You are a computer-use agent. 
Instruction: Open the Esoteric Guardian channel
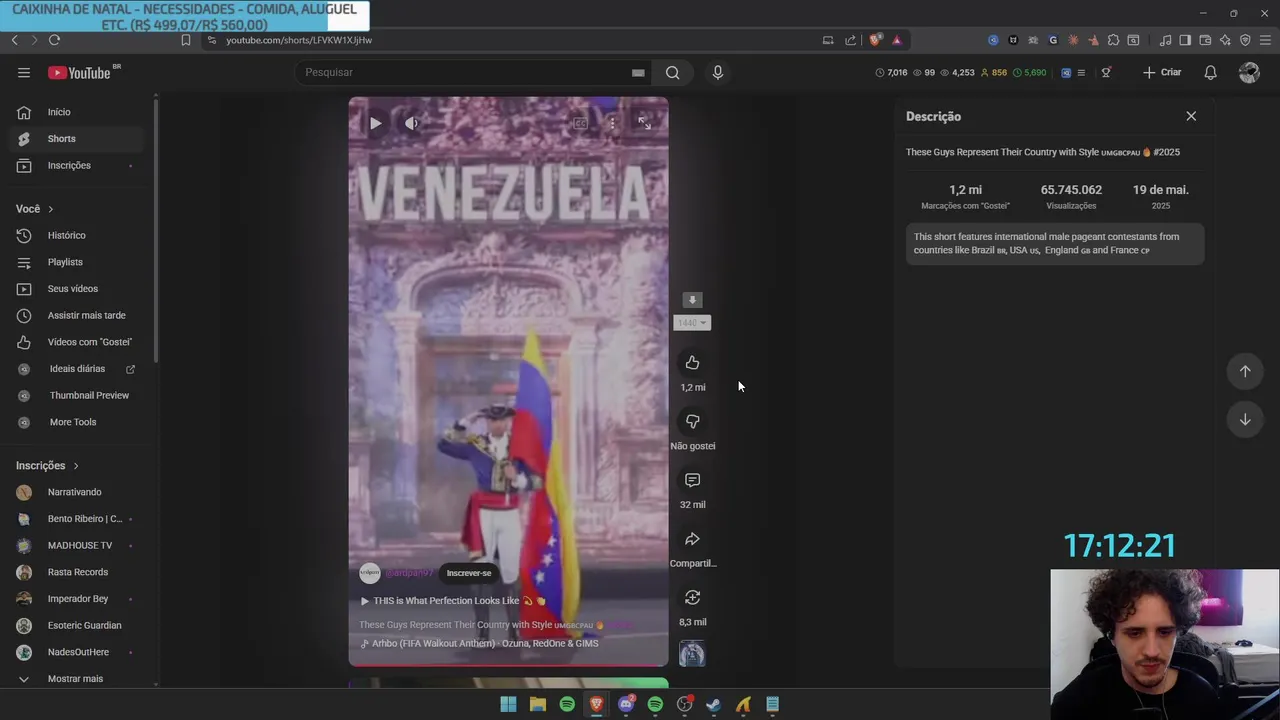point(78,625)
